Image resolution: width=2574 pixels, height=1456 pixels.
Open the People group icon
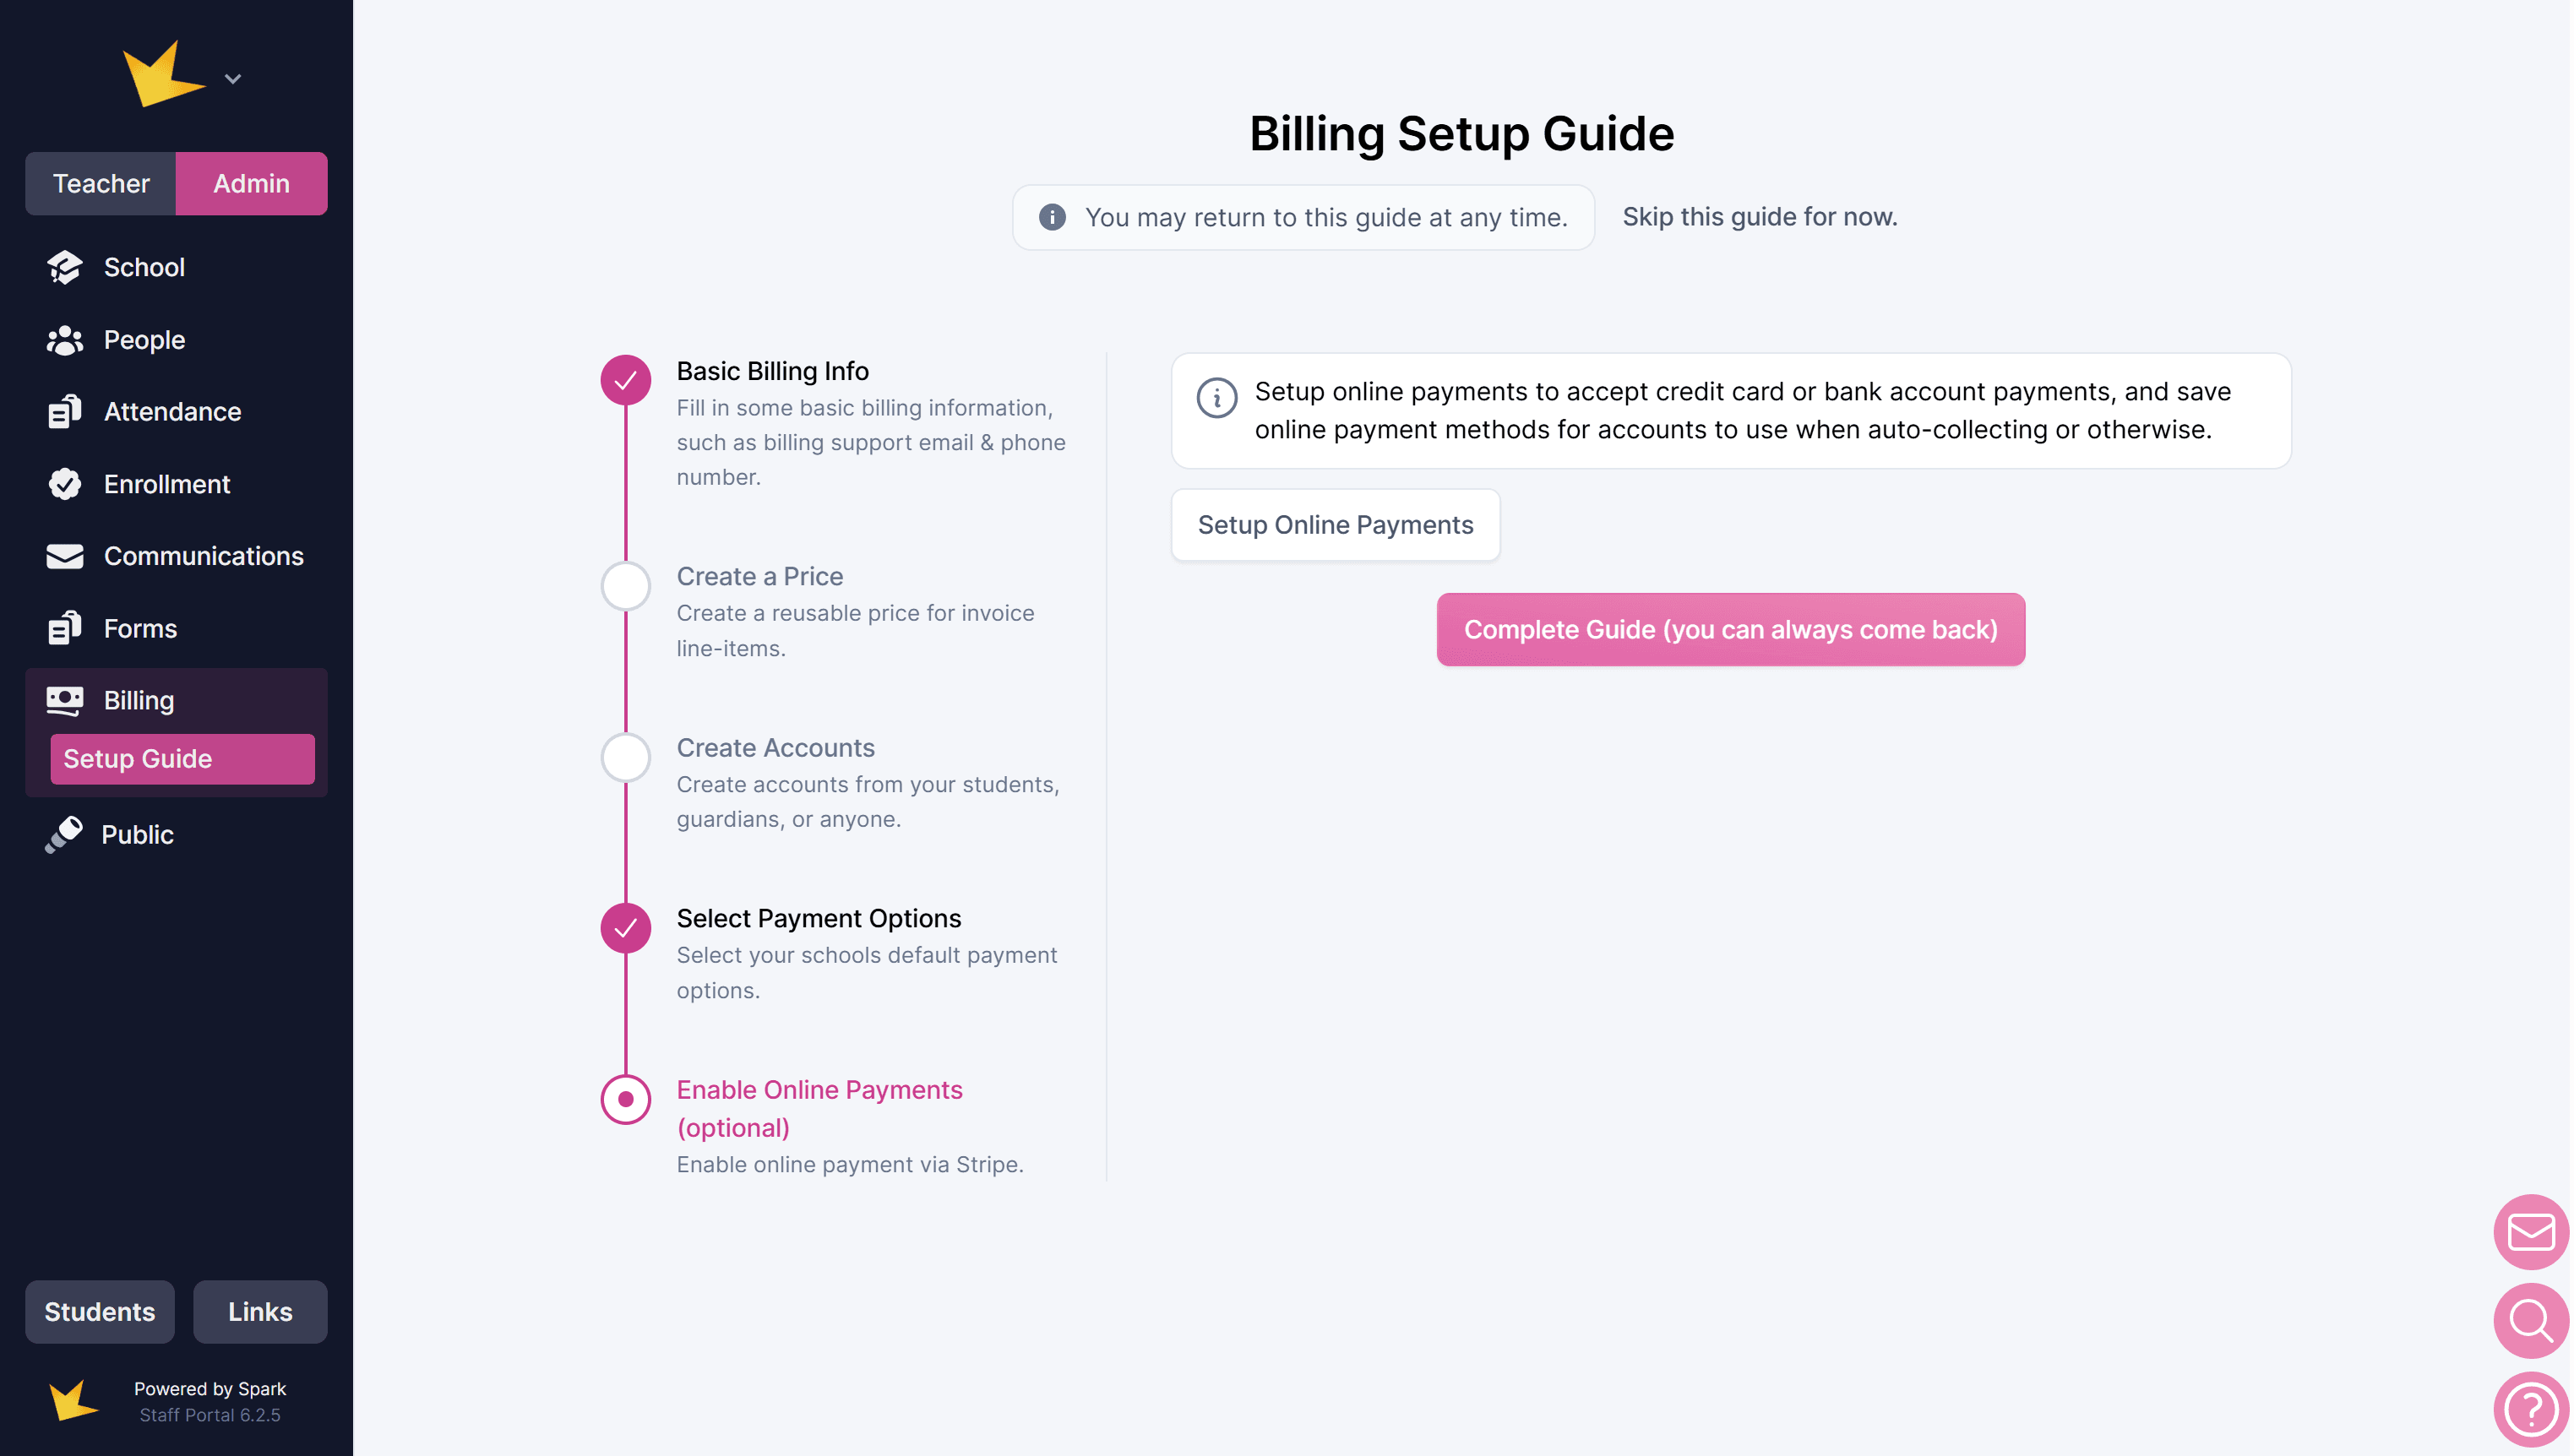65,340
